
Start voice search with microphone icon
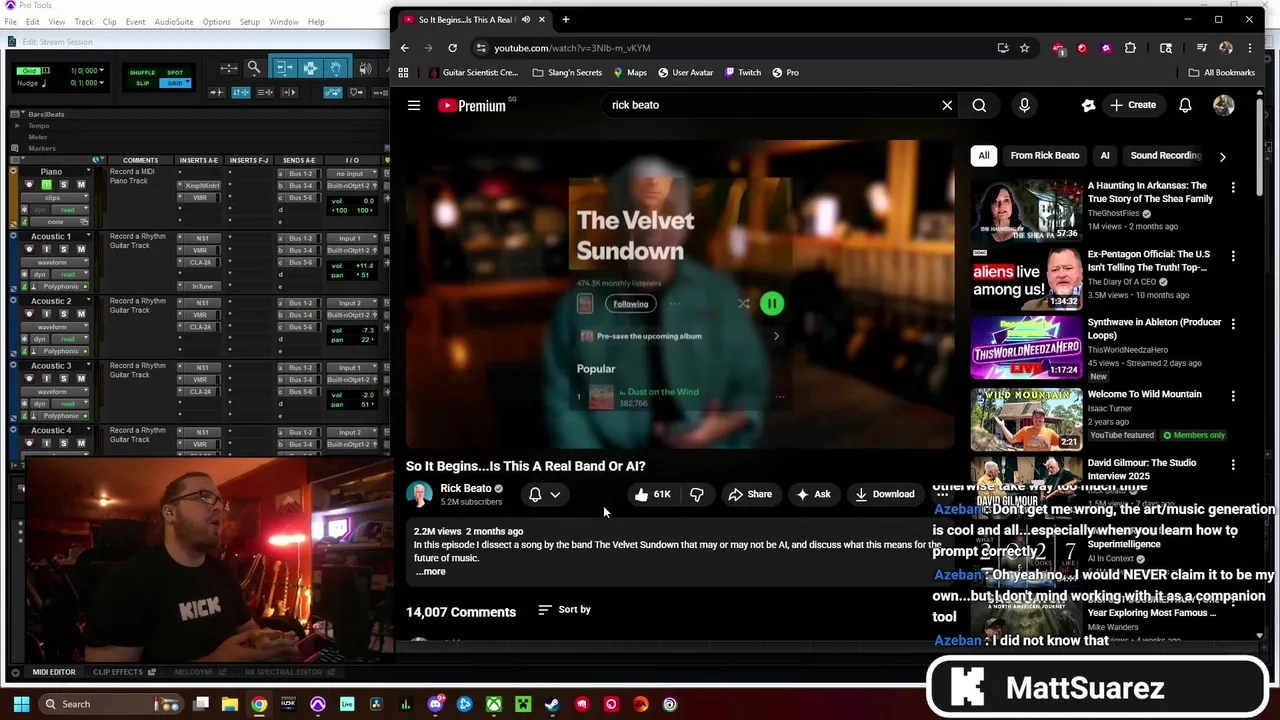click(1024, 105)
